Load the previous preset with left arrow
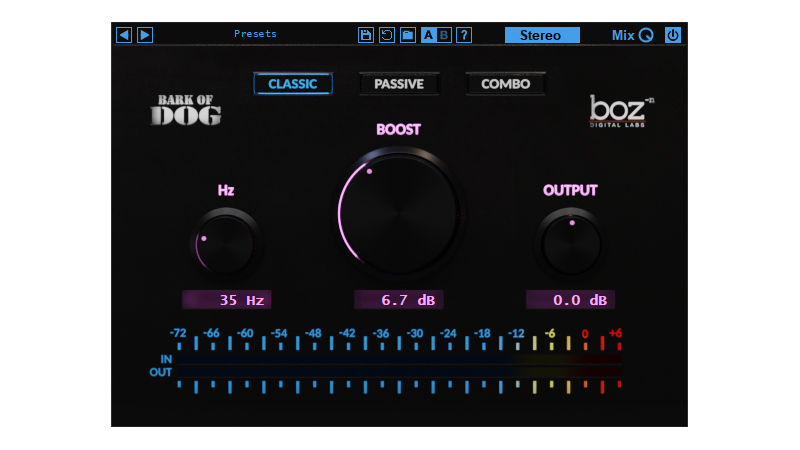The width and height of the screenshot is (800, 450). (124, 35)
